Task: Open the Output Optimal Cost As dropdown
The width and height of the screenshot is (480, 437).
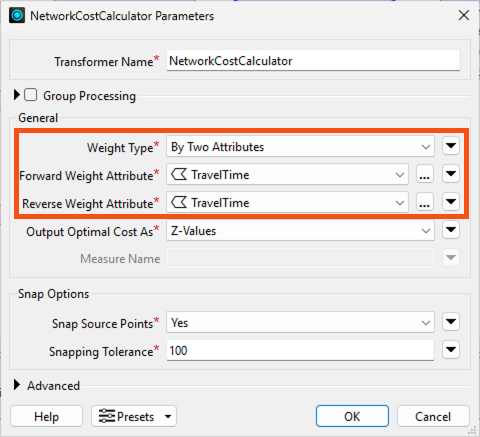Action: click(300, 230)
